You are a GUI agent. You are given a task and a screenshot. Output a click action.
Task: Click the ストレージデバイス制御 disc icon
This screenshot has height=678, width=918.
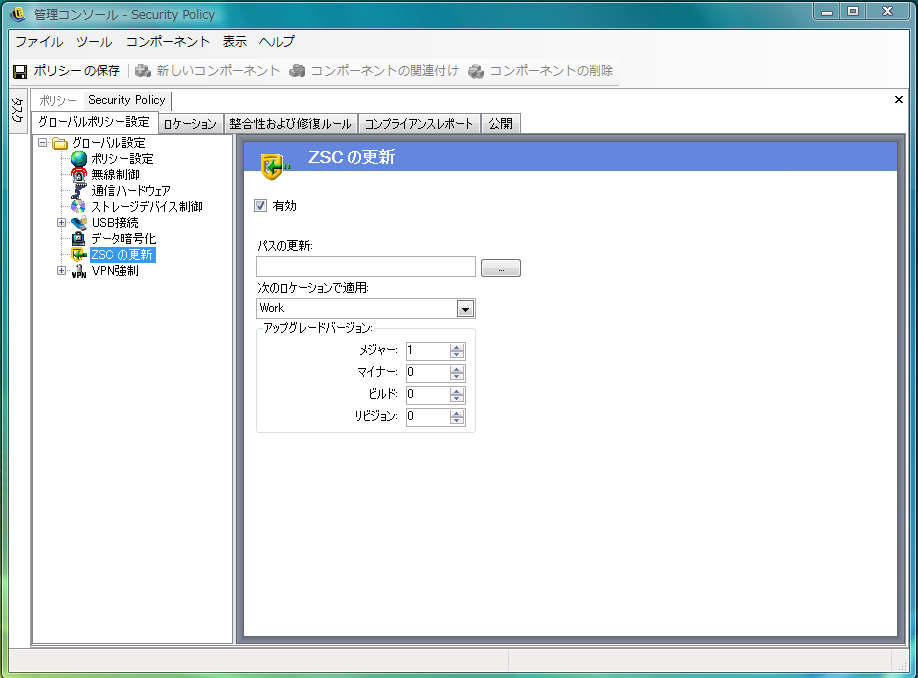point(79,206)
